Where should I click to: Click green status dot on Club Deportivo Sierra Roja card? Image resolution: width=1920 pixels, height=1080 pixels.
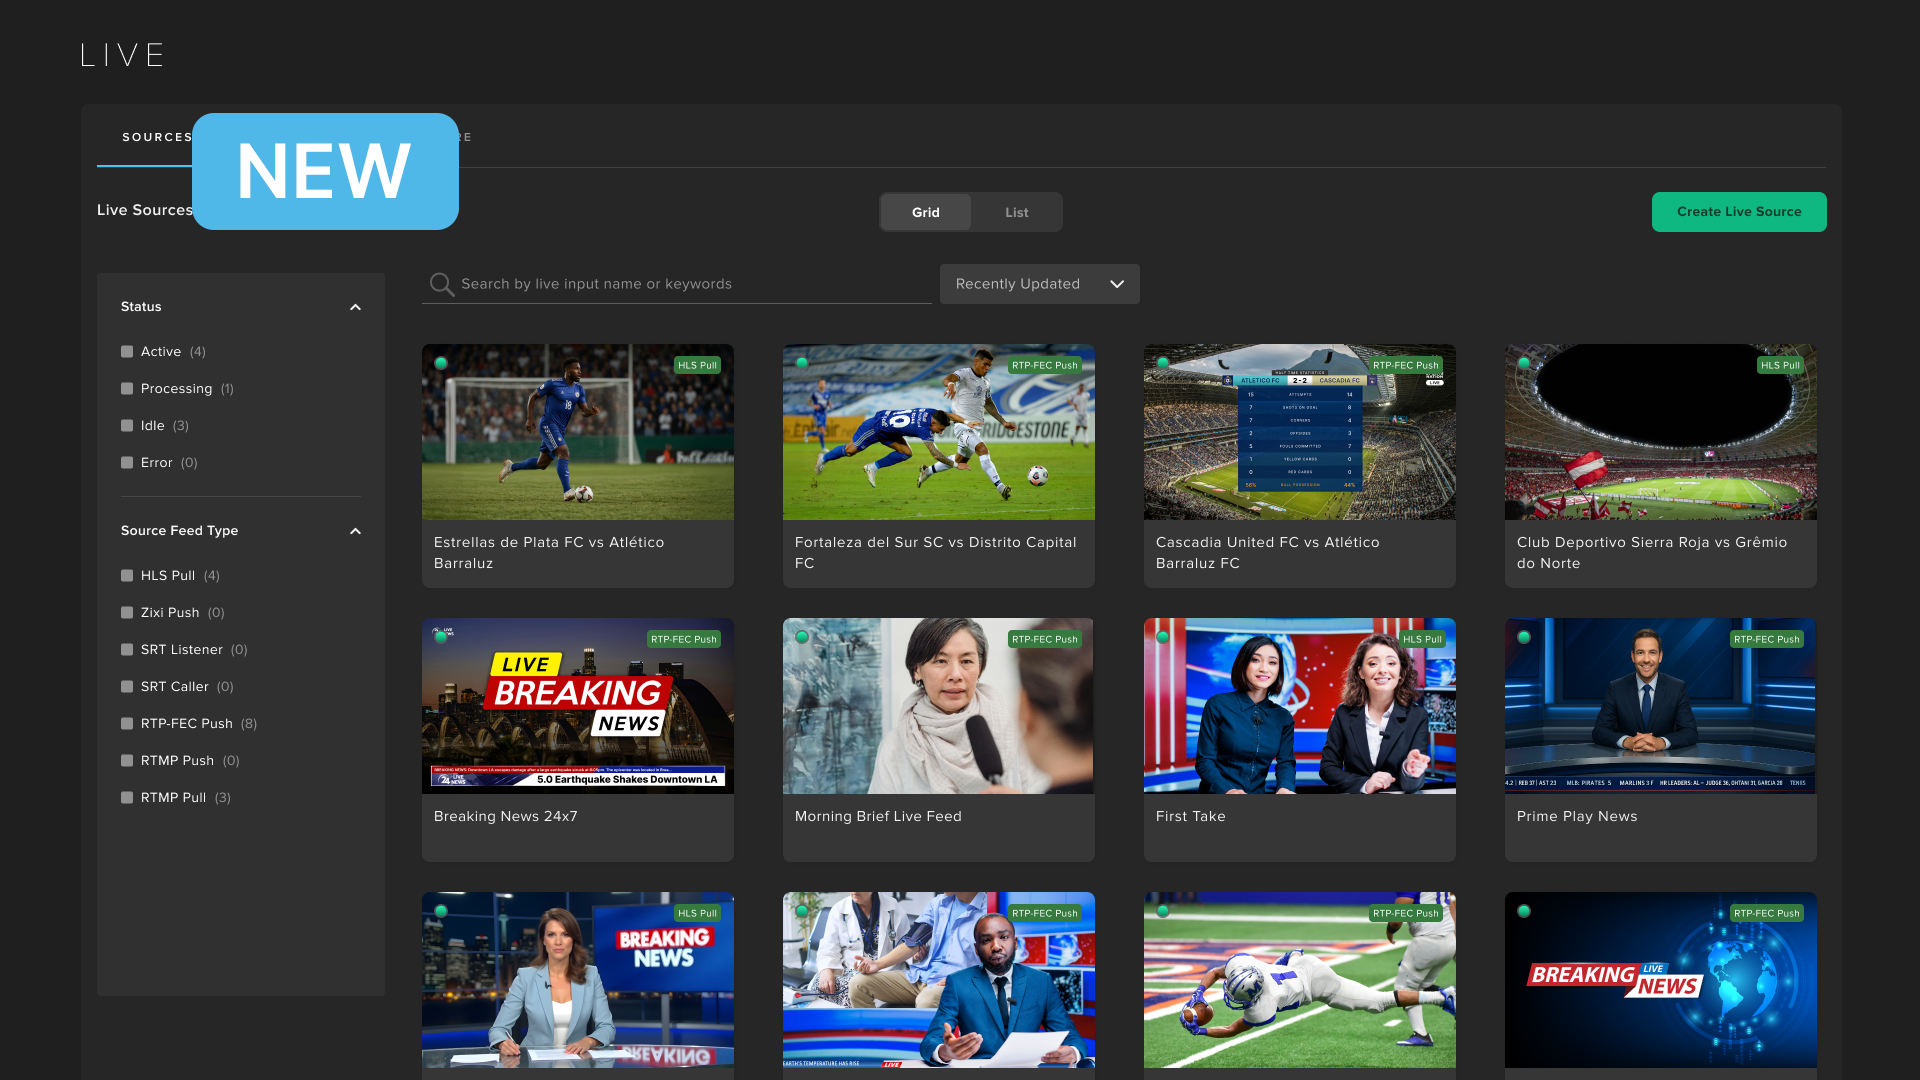tap(1524, 363)
